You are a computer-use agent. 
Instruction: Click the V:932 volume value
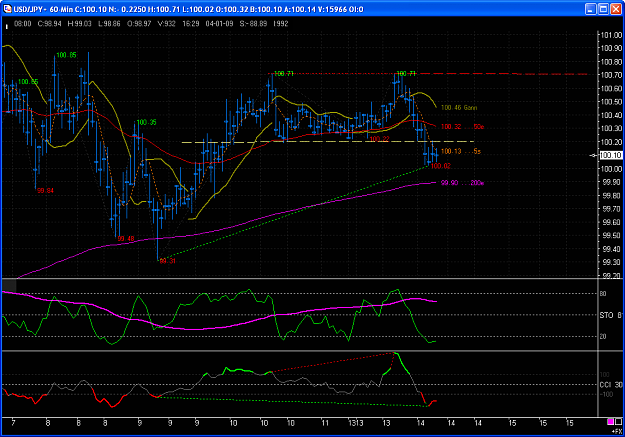pos(167,24)
